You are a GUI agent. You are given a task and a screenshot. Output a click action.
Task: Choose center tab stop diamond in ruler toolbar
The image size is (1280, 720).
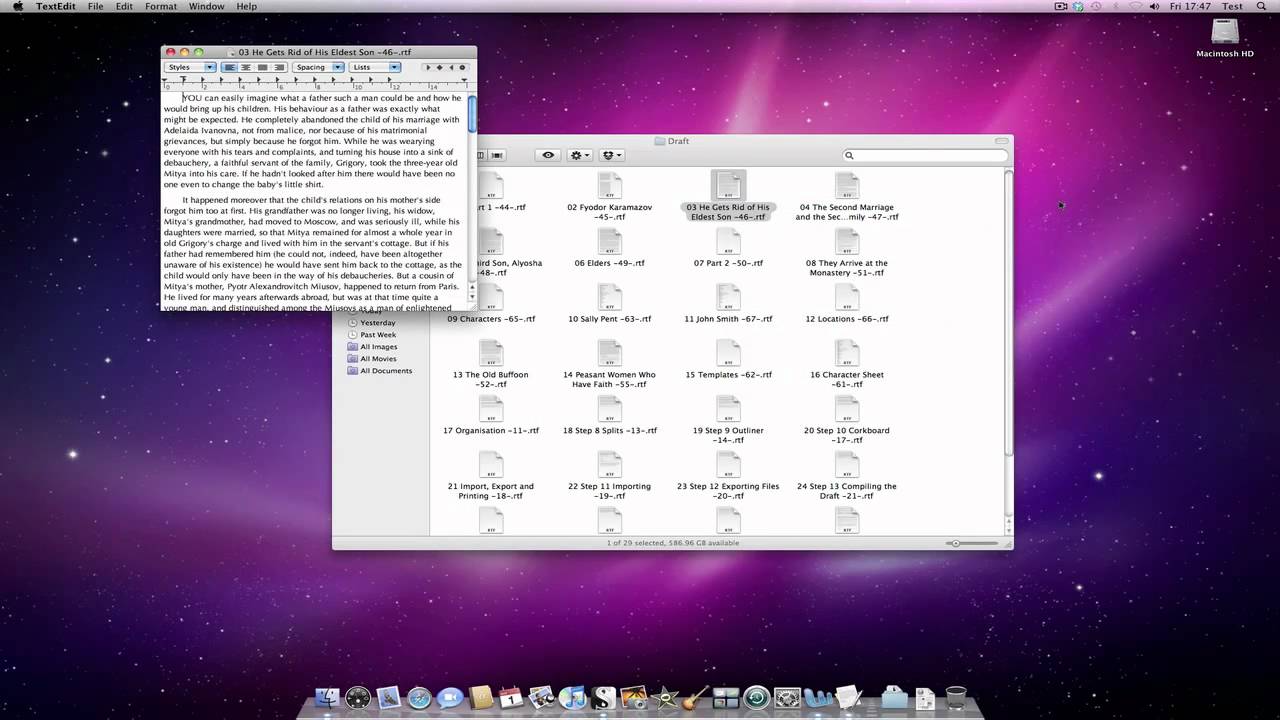coord(439,67)
